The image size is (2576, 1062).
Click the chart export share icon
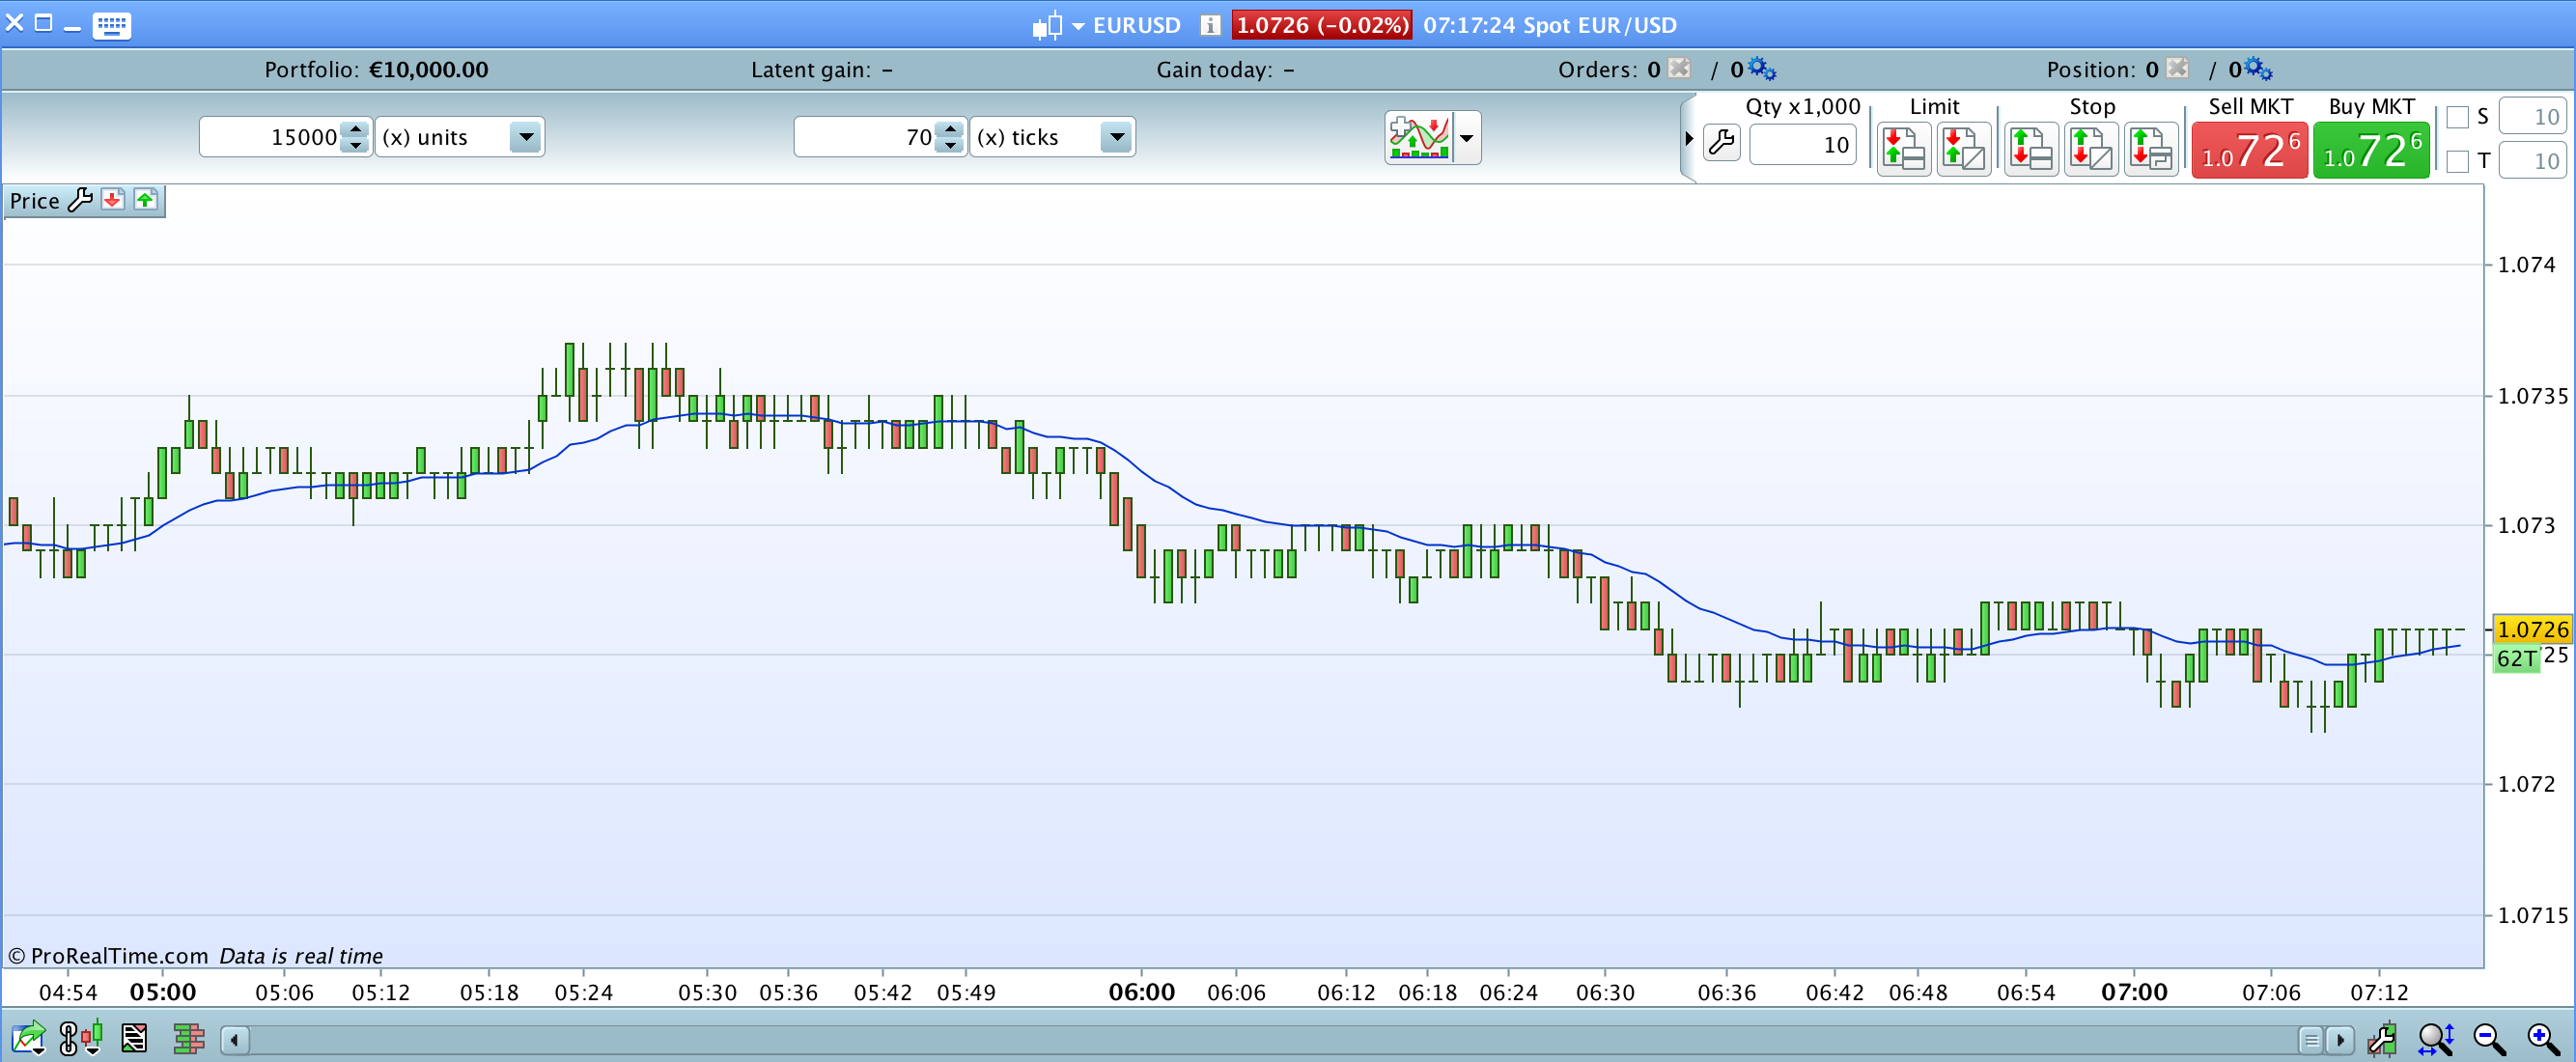click(x=28, y=1039)
